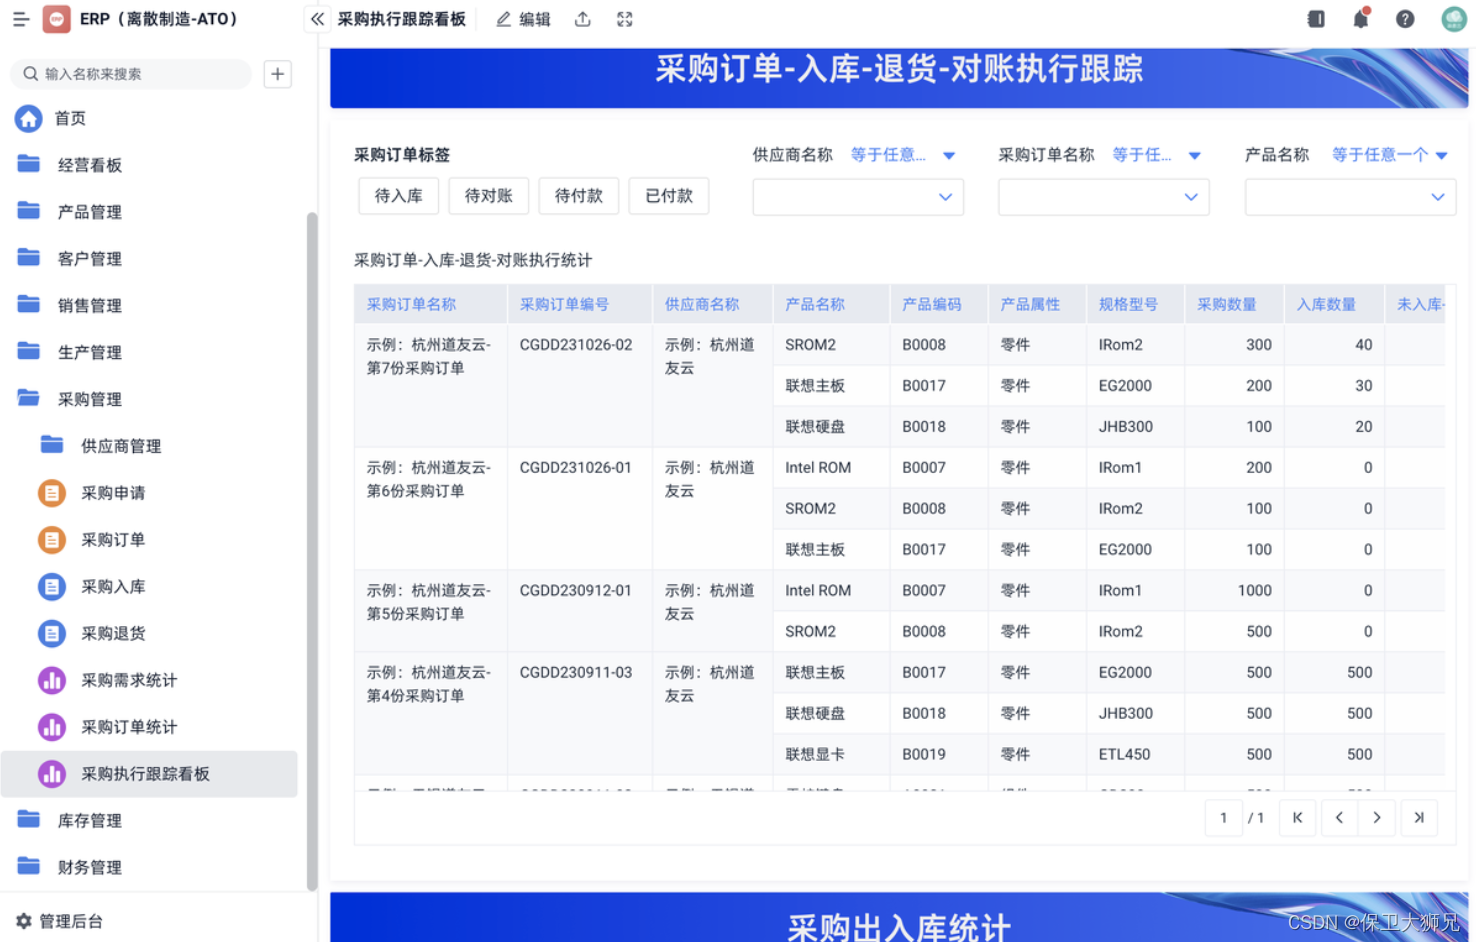Open 产品名称 value combo box

[1350, 197]
